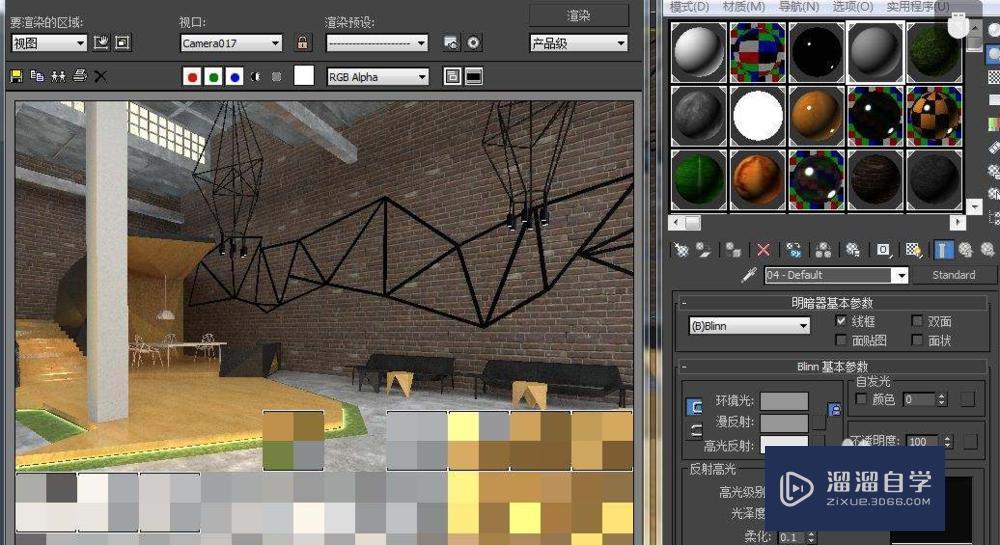Click the edit region hand icon
The image size is (1000, 545).
pyautogui.click(x=101, y=43)
